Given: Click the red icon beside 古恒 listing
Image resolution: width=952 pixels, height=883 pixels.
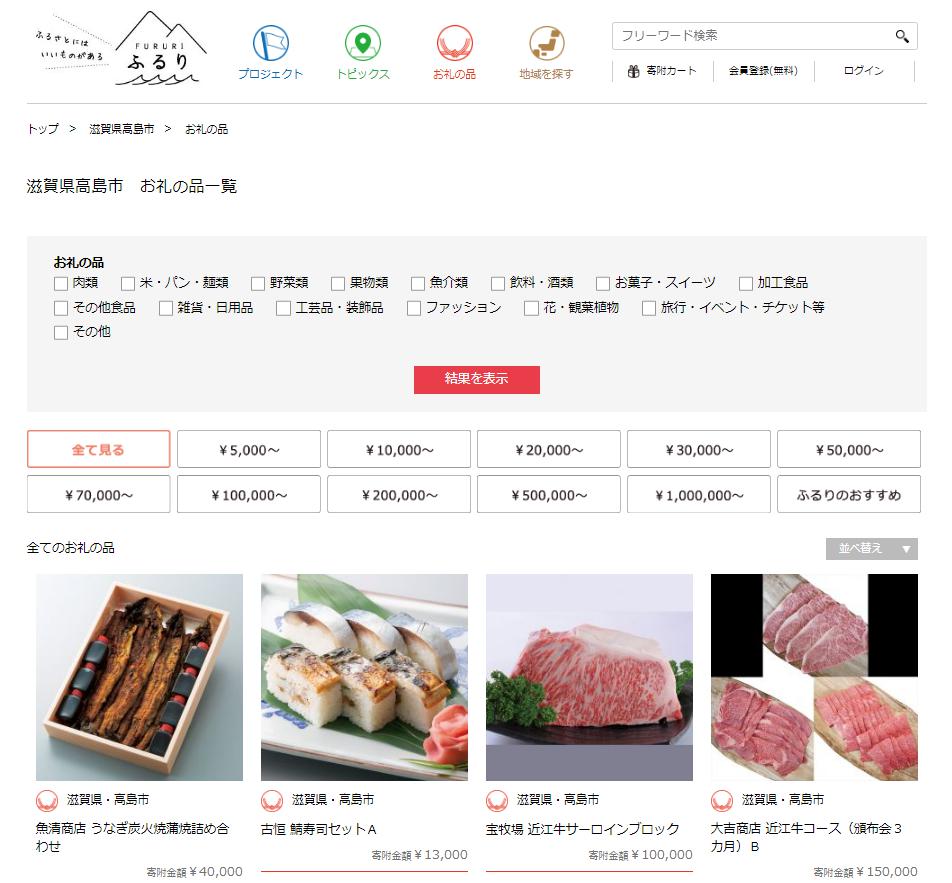Looking at the screenshot, I should coord(272,800).
